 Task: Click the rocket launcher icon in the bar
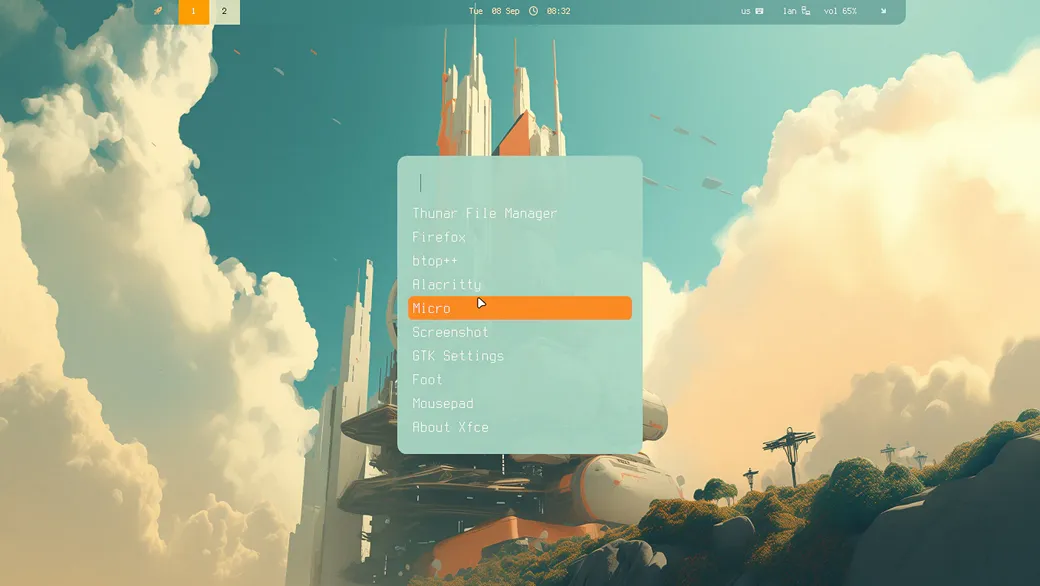point(158,11)
